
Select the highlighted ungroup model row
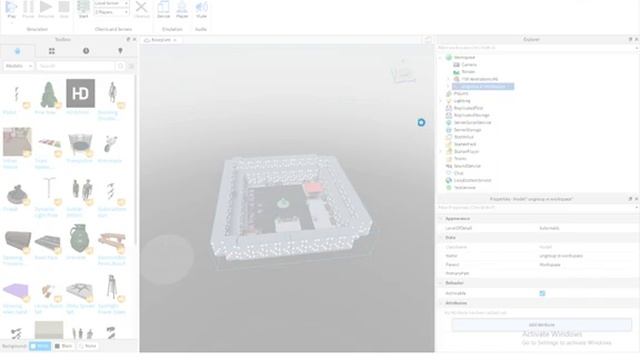483,87
